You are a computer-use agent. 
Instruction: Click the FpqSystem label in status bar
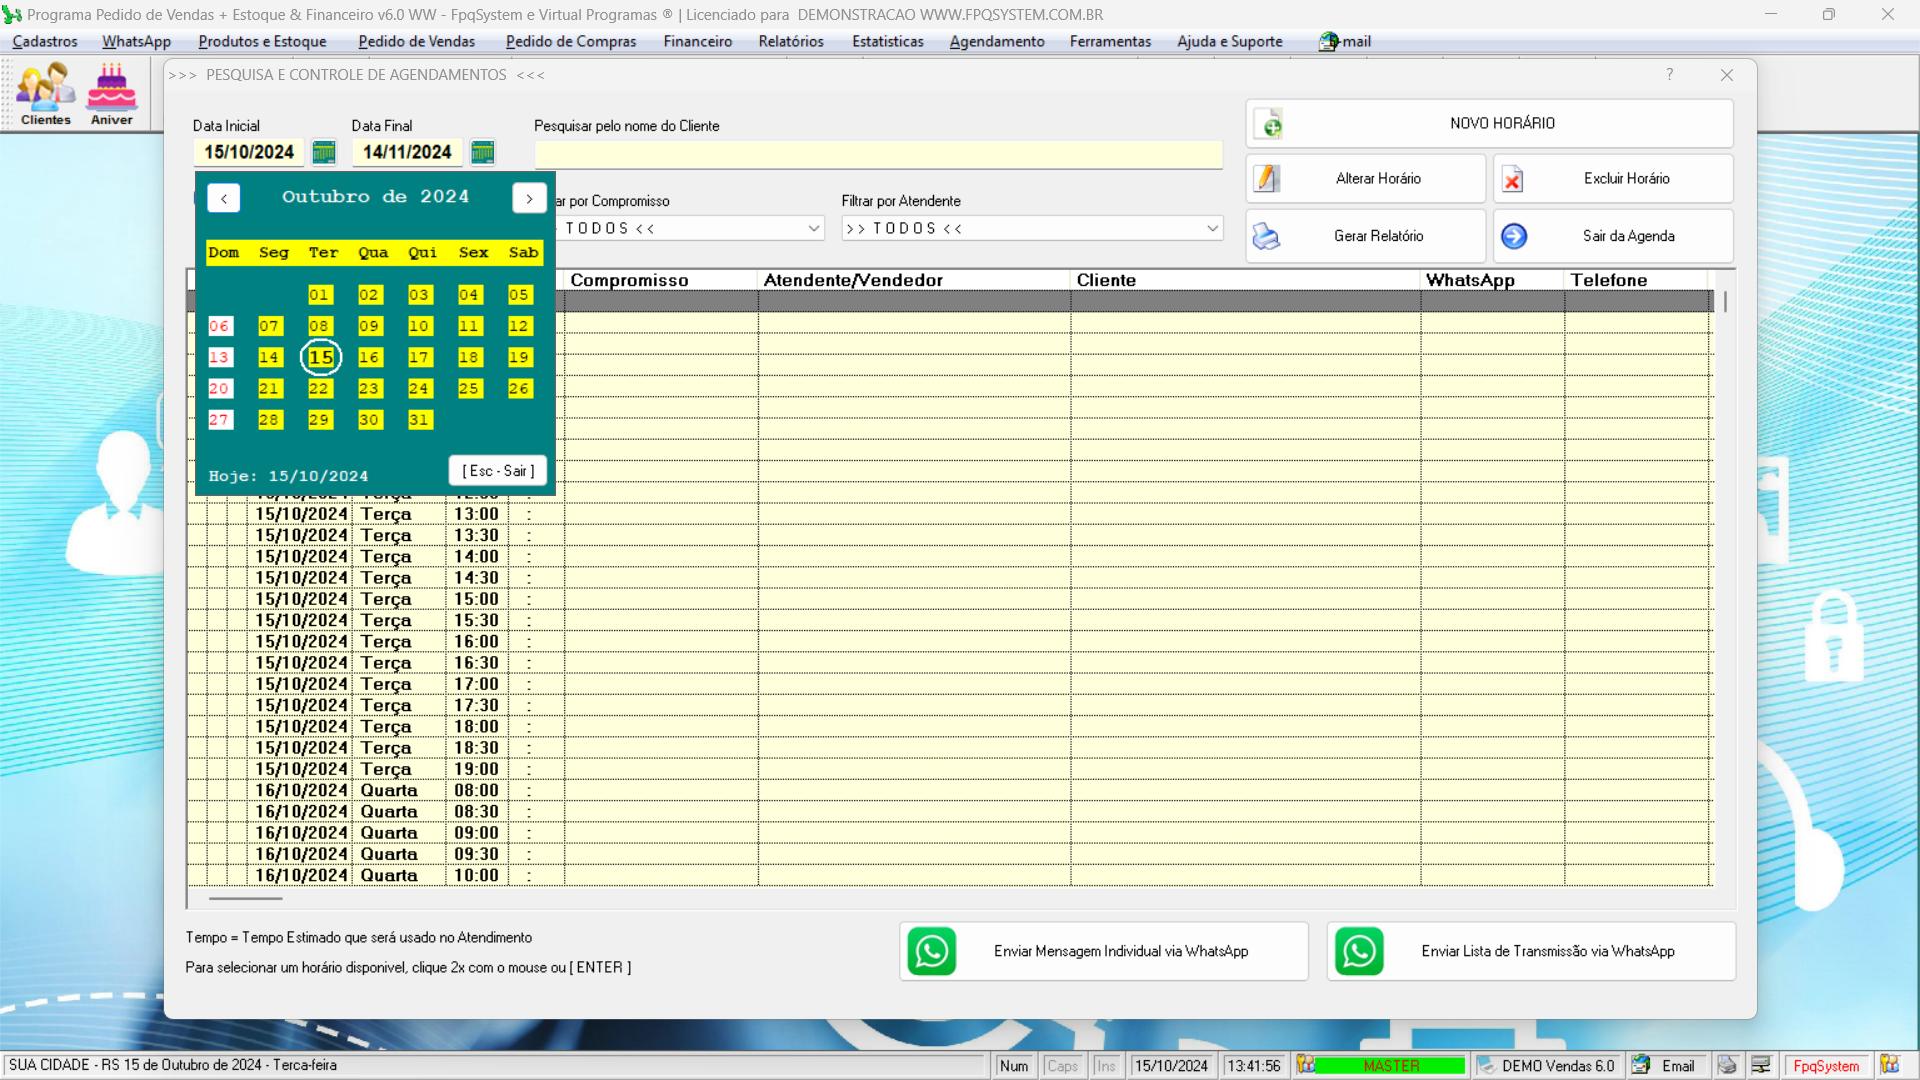pyautogui.click(x=1826, y=1066)
